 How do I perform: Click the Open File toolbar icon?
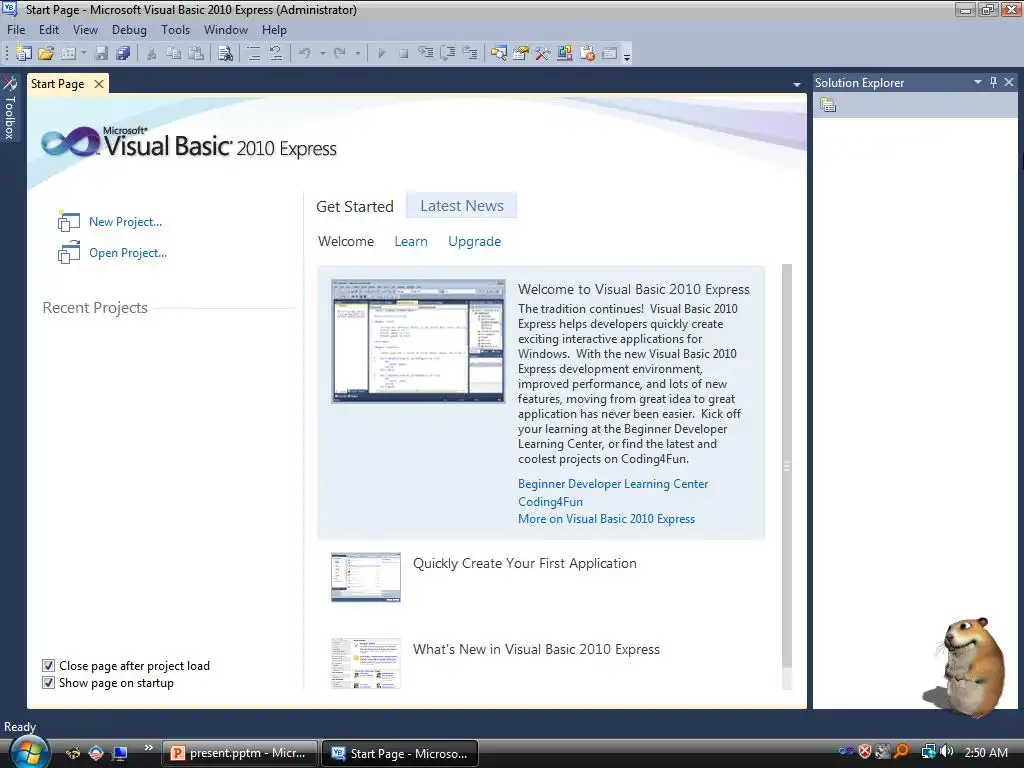coord(46,54)
